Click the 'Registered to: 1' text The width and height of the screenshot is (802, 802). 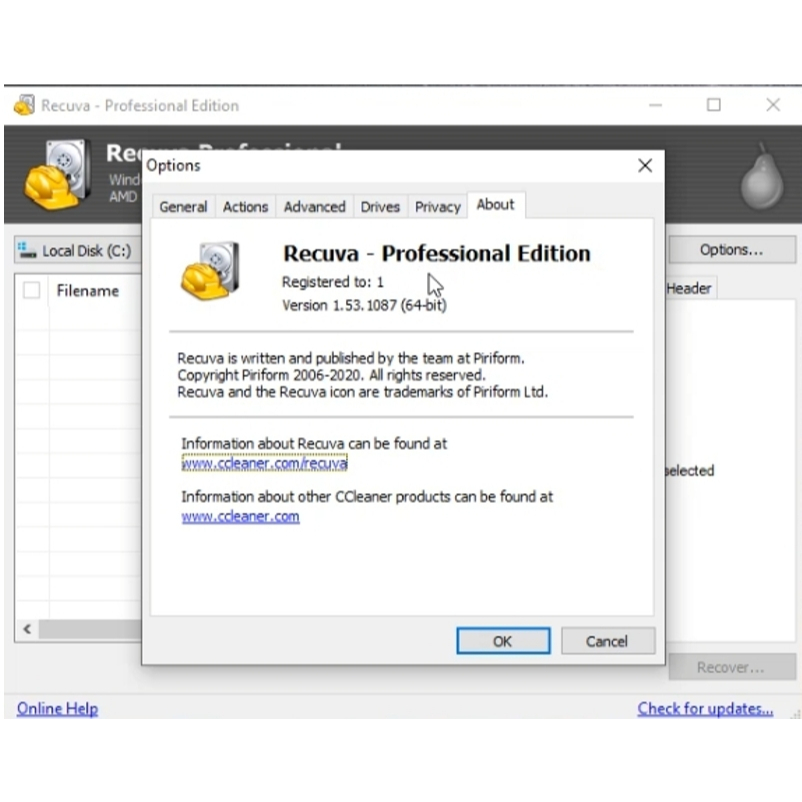[x=332, y=282]
